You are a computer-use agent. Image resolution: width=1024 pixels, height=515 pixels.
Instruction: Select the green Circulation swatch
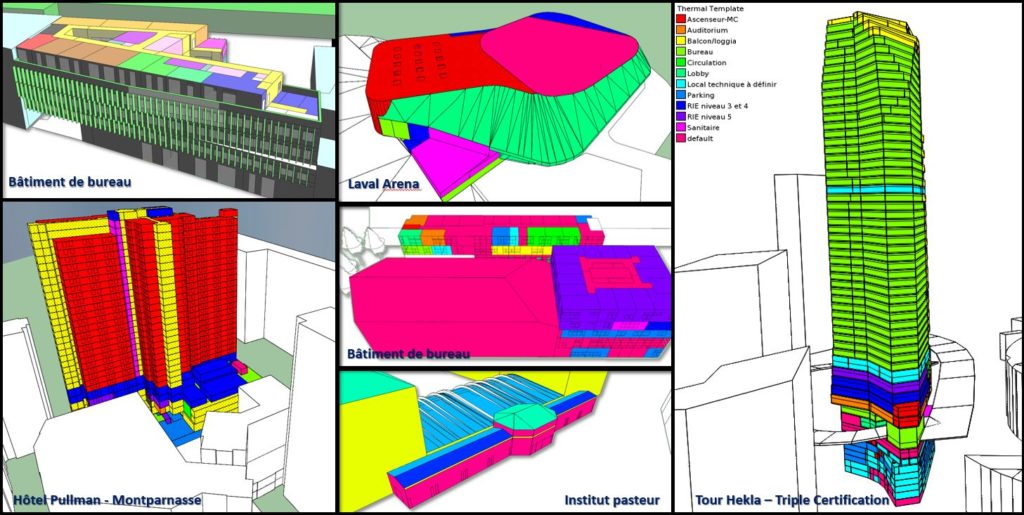coord(681,63)
